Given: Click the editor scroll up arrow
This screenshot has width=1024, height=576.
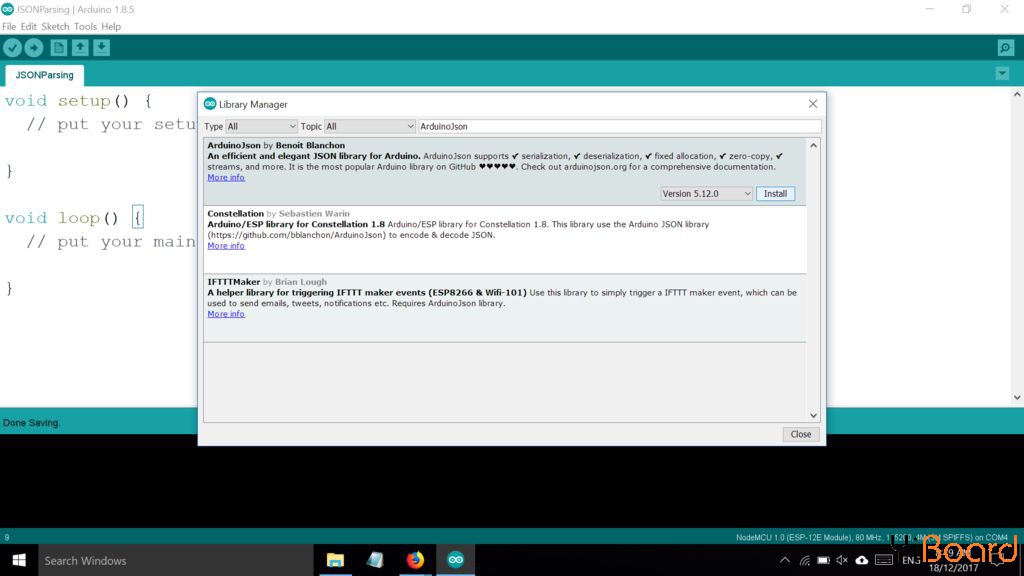Looking at the screenshot, I should [x=1017, y=95].
